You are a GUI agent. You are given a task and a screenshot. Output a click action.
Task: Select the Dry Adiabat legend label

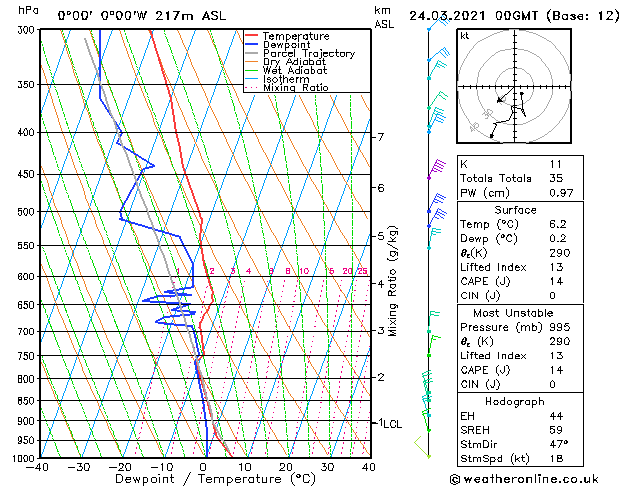coord(294,62)
